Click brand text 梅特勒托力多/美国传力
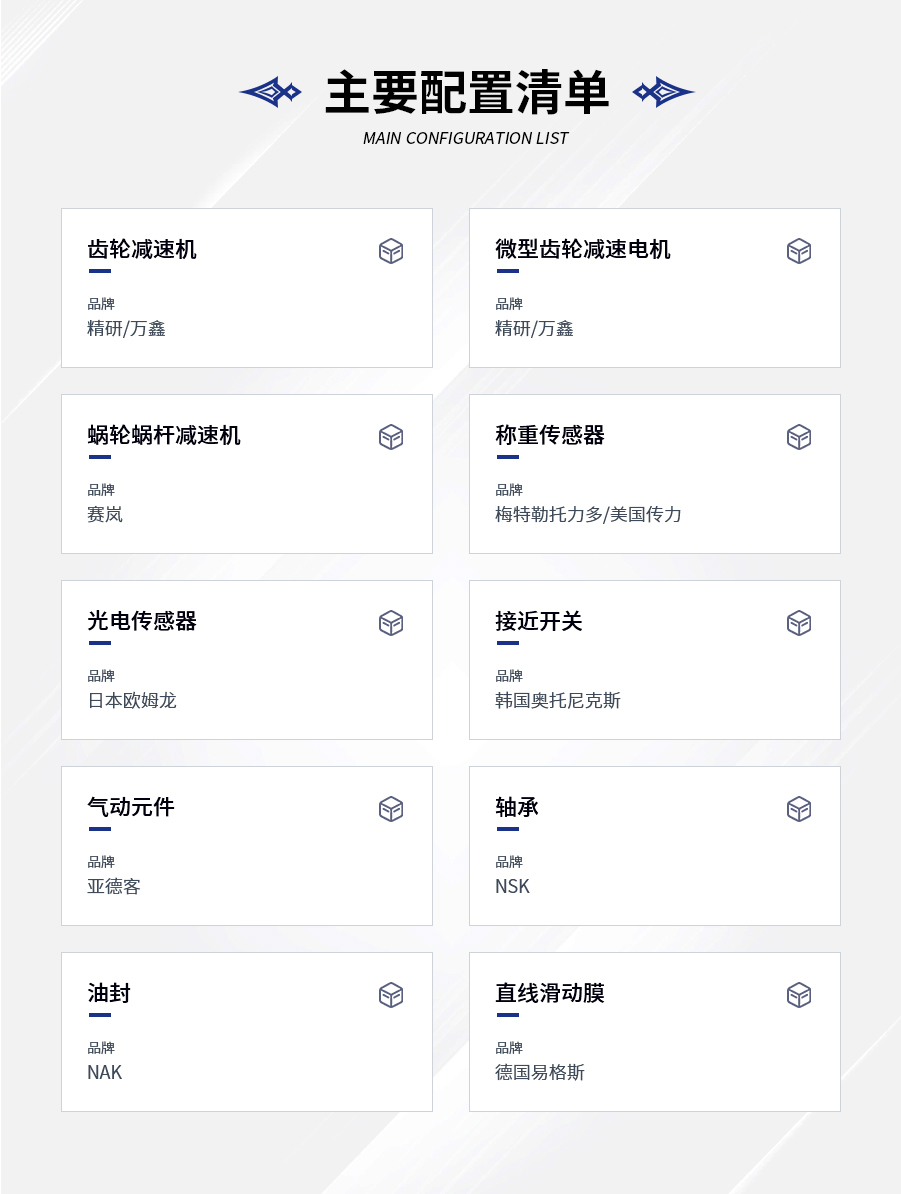The height and width of the screenshot is (1194, 901). click(x=588, y=515)
